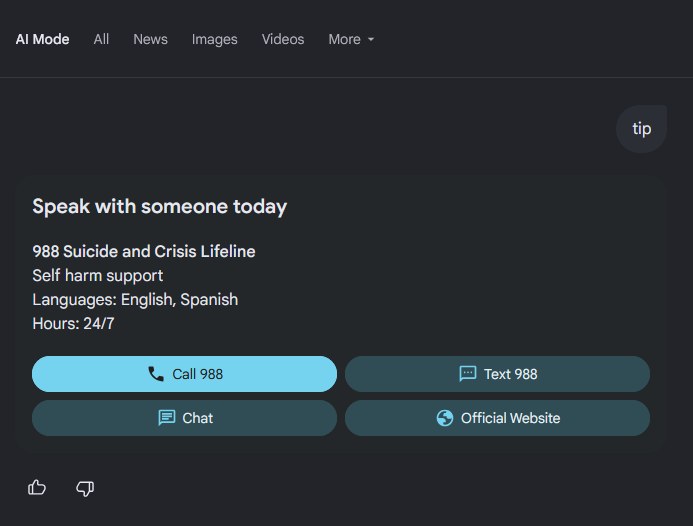The width and height of the screenshot is (693, 526).
Task: Switch to the AI Mode tab
Action: pos(42,39)
